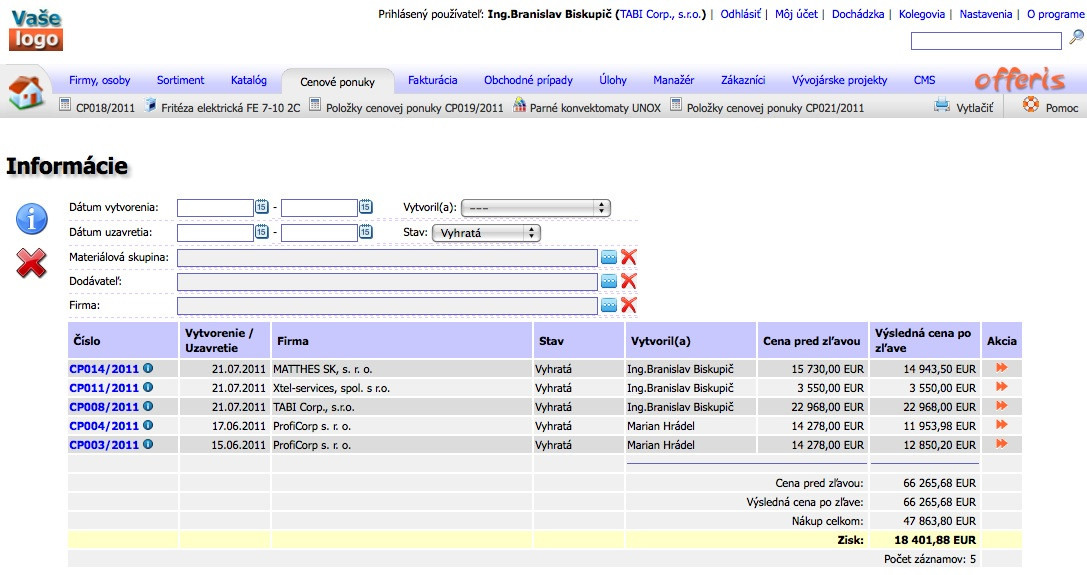
Task: Click action arrow for TABI Corp. row
Action: [1002, 406]
